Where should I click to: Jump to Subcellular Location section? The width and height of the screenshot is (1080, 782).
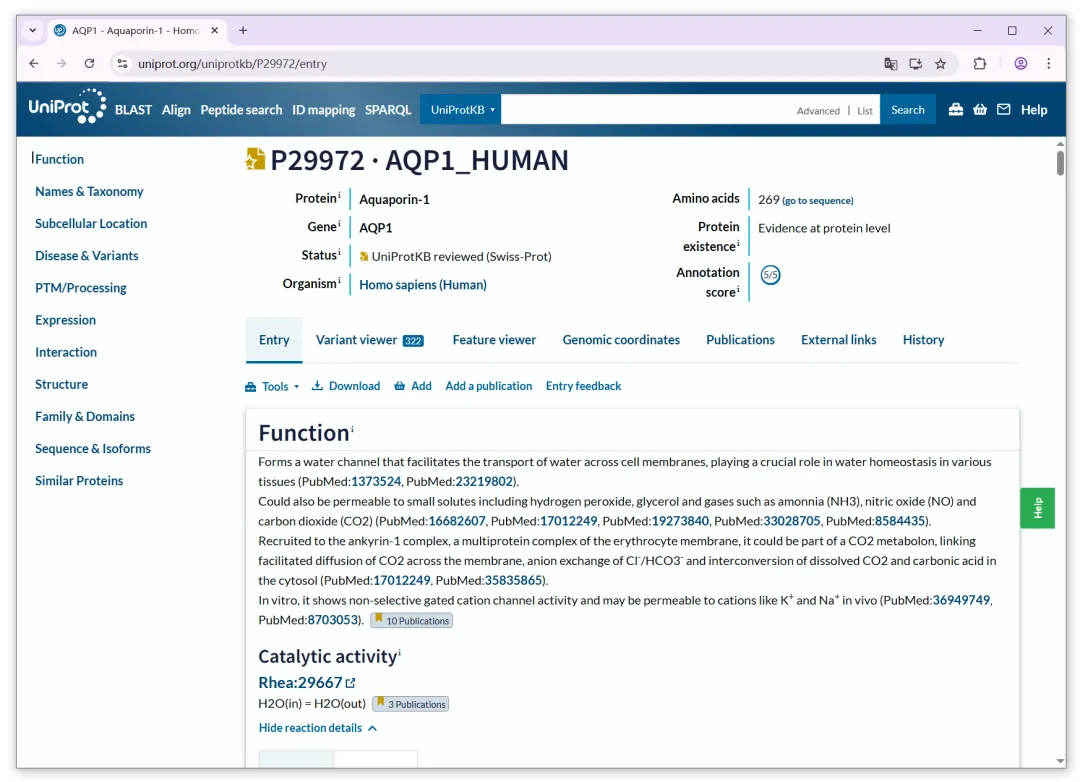click(x=91, y=223)
